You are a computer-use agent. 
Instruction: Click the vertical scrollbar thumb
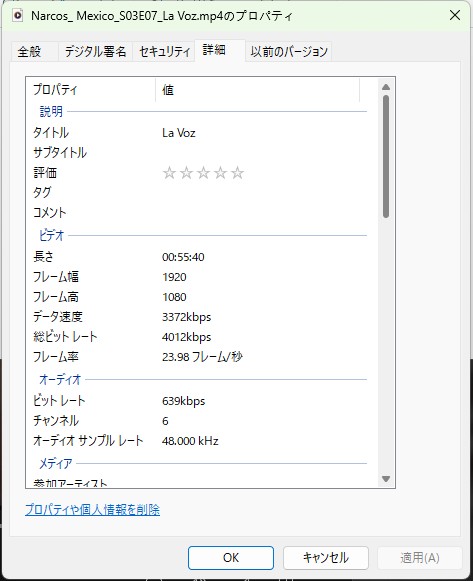[x=386, y=156]
